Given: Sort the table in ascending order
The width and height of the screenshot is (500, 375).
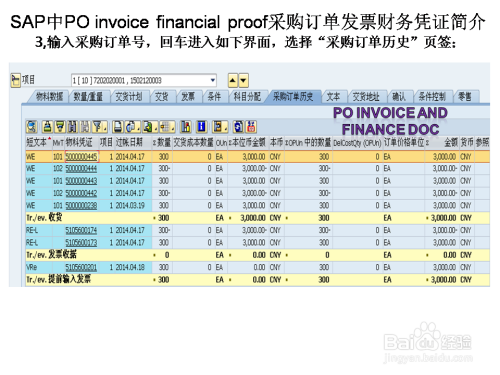Looking at the screenshot, I should click(x=47, y=127).
